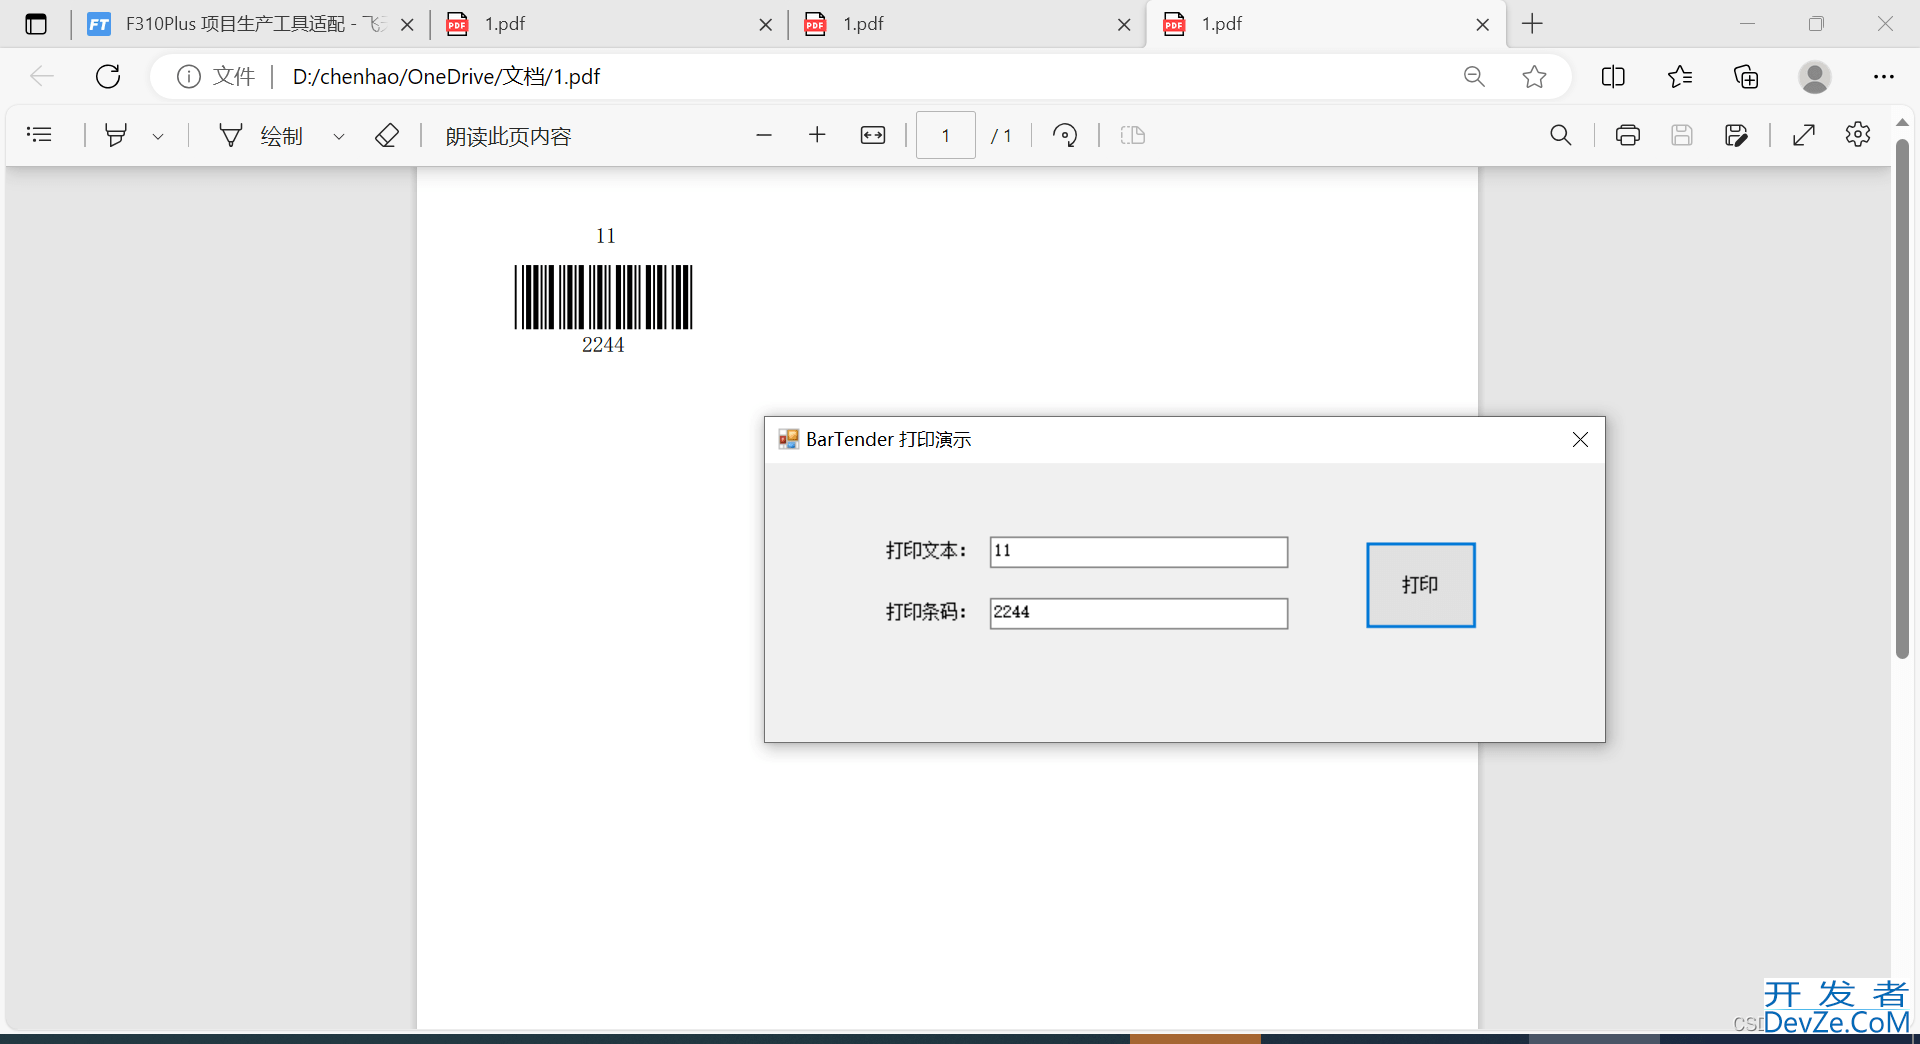Screen dimensions: 1920x1044
Task: Click the scrollbar up arrow
Action: [1902, 122]
